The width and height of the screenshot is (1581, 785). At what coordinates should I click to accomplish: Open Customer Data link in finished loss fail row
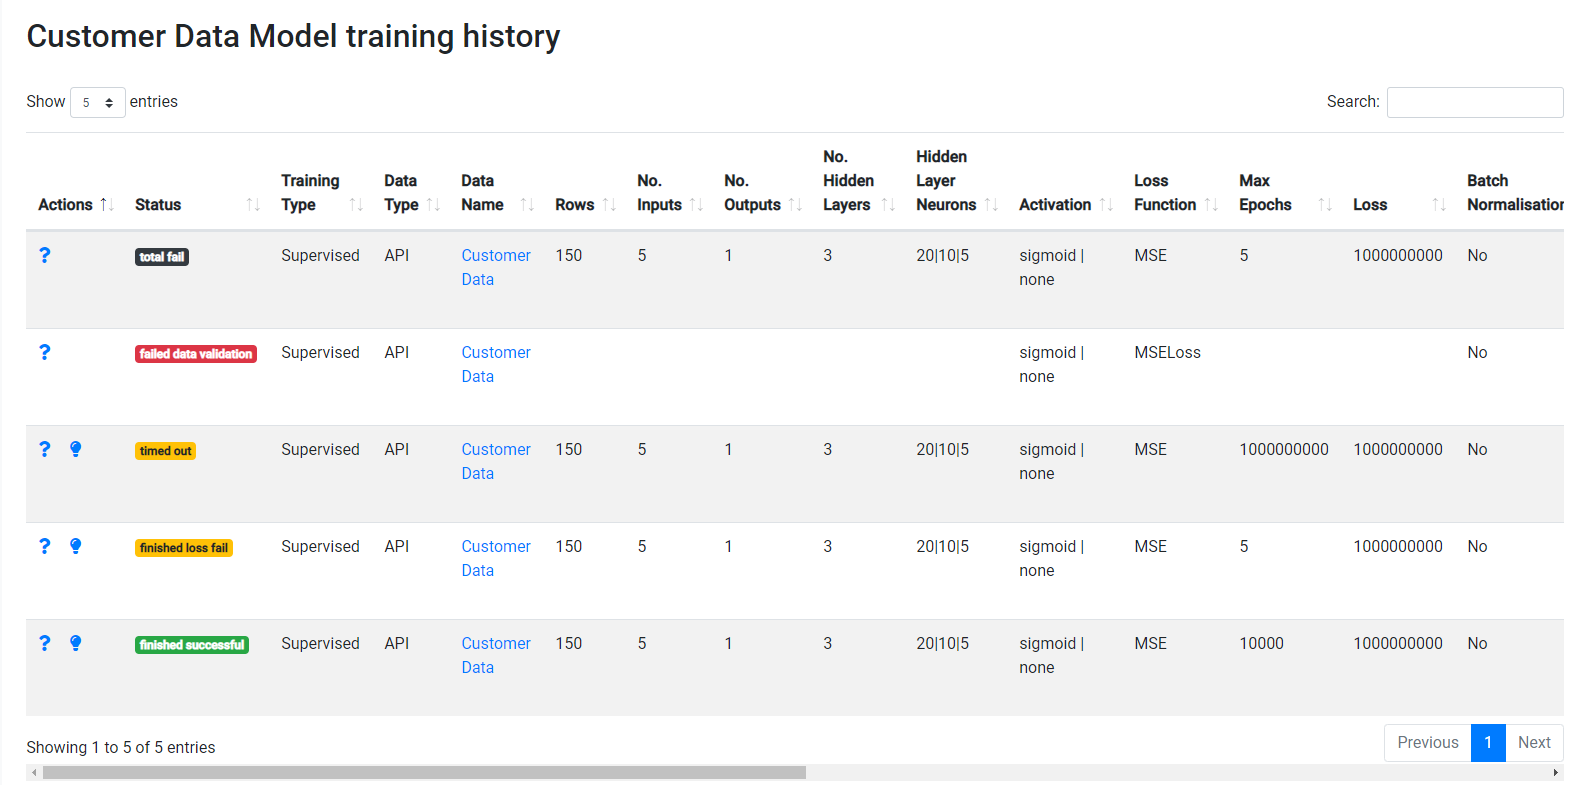pos(496,558)
